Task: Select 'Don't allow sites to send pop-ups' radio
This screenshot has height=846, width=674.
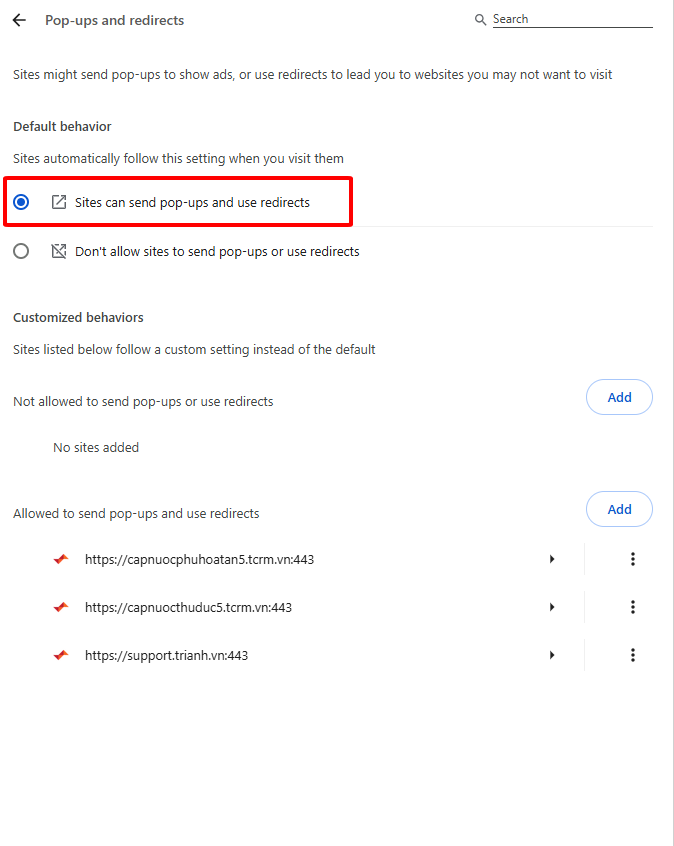Action: tap(21, 251)
